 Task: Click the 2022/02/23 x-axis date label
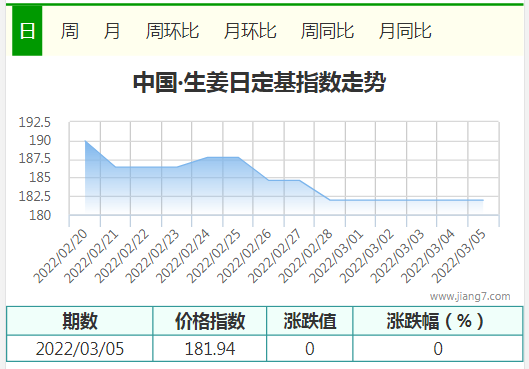152,256
